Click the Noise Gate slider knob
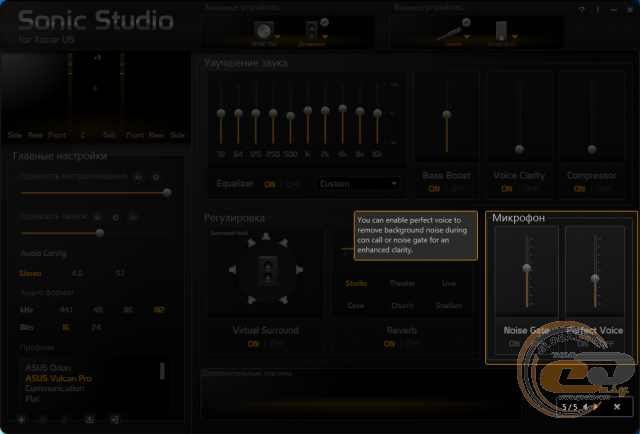The image size is (640, 434). pos(527,268)
